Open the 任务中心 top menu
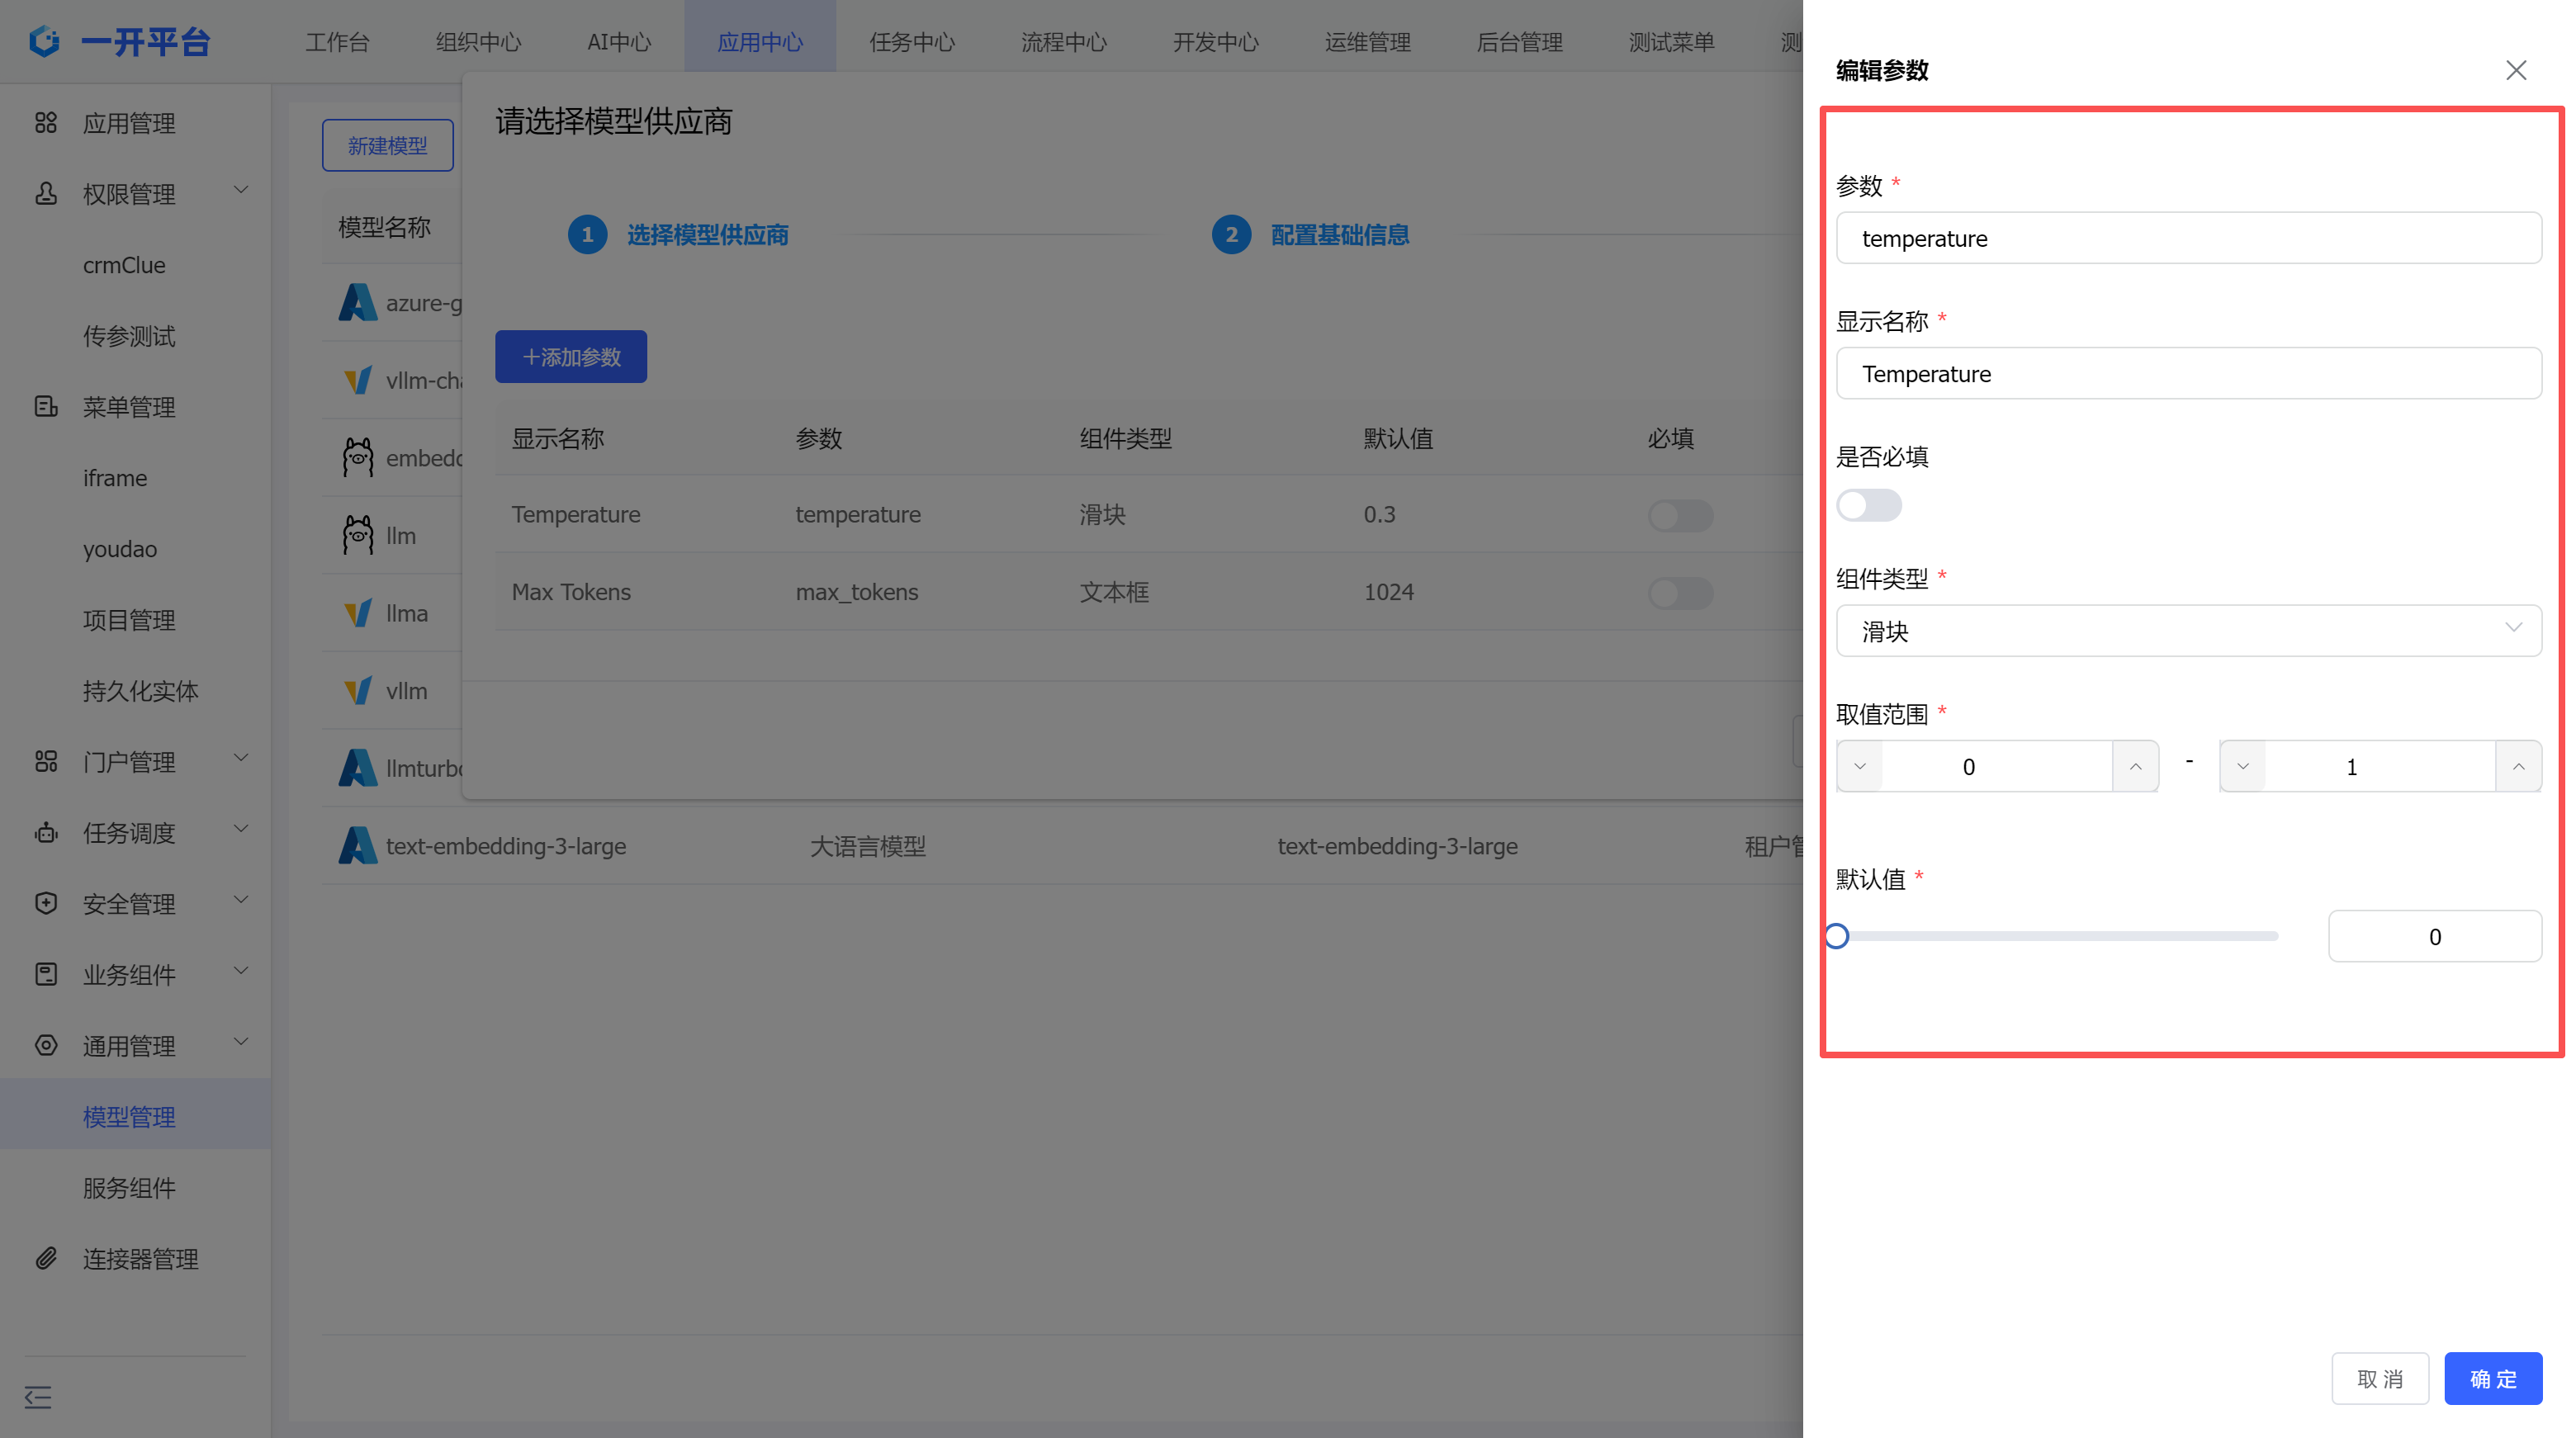 click(x=911, y=42)
